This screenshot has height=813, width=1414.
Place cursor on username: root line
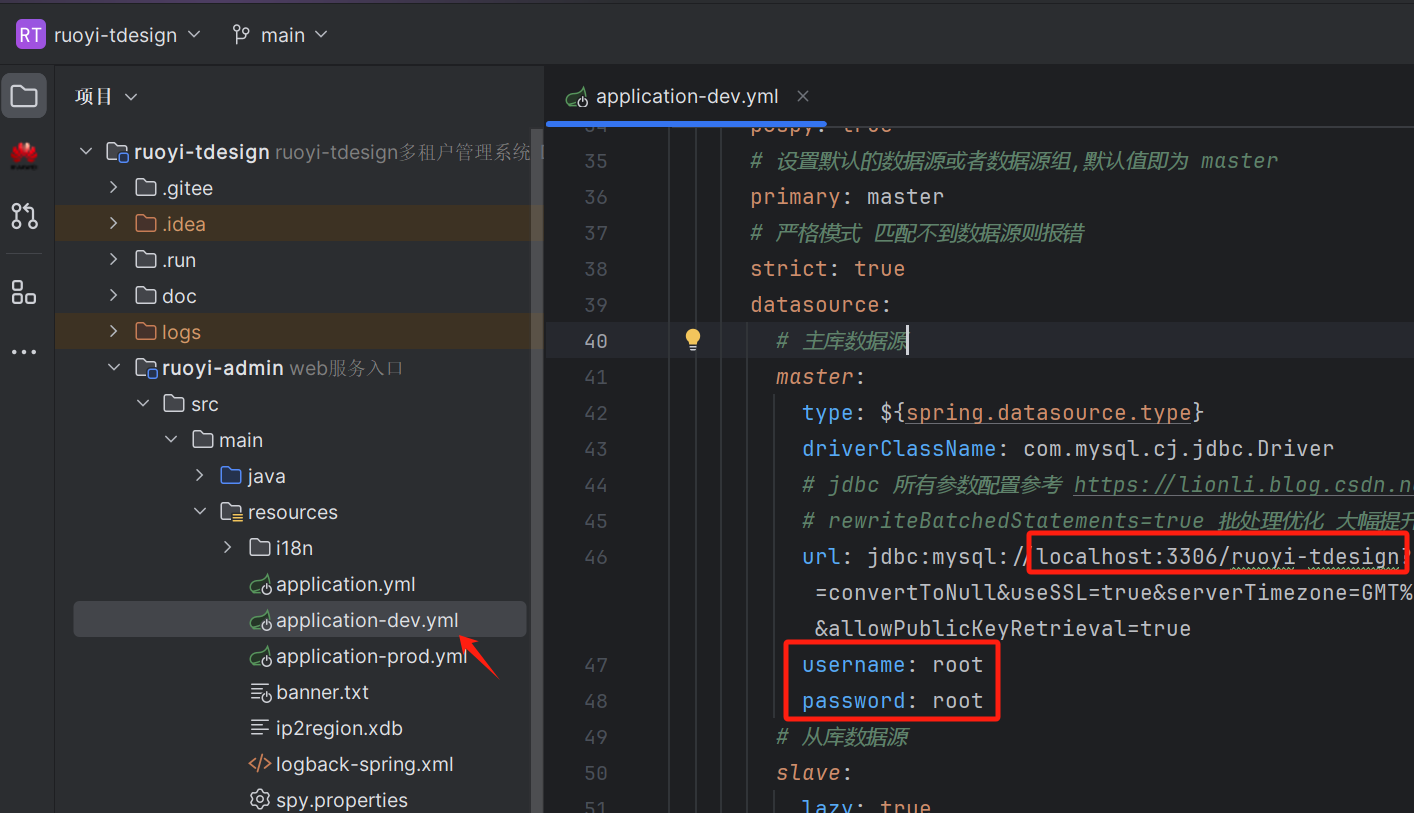point(892,665)
